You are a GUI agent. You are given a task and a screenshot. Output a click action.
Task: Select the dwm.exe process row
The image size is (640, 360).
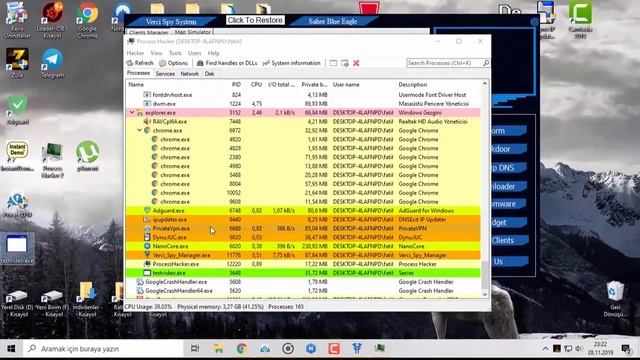point(304,104)
